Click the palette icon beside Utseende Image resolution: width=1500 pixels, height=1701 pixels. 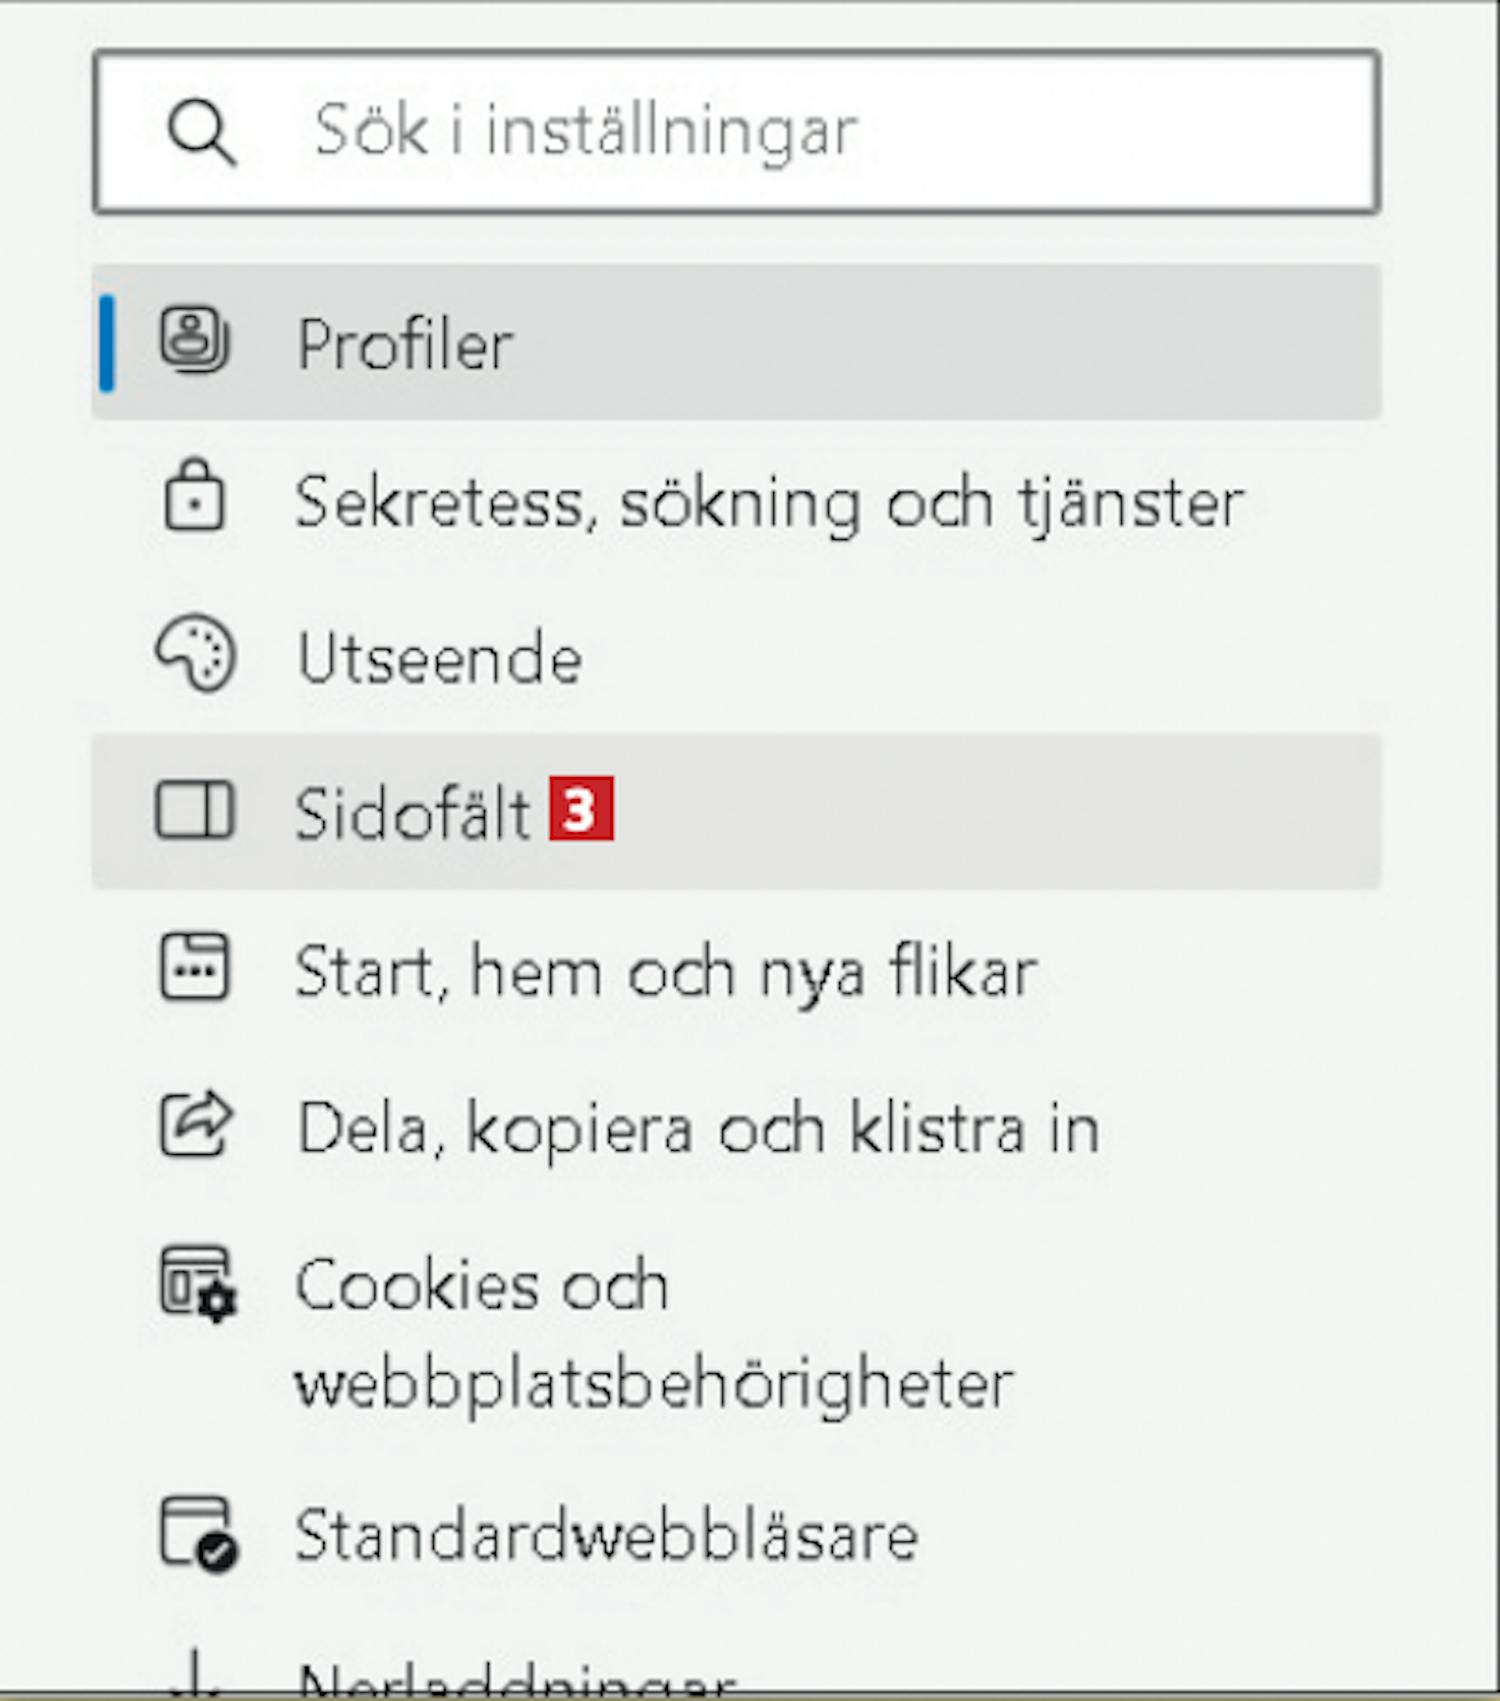196,653
